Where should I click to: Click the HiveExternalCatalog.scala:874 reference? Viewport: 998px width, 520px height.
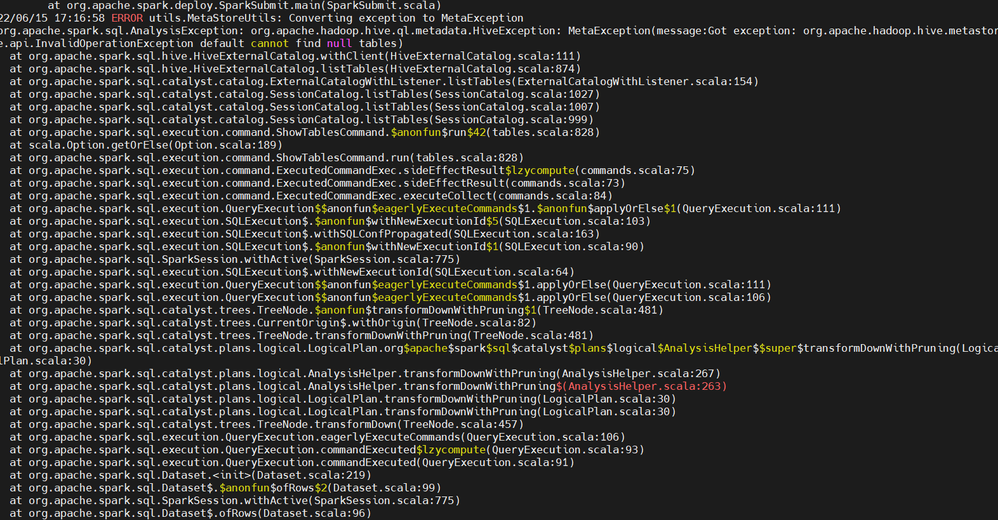pos(482,69)
